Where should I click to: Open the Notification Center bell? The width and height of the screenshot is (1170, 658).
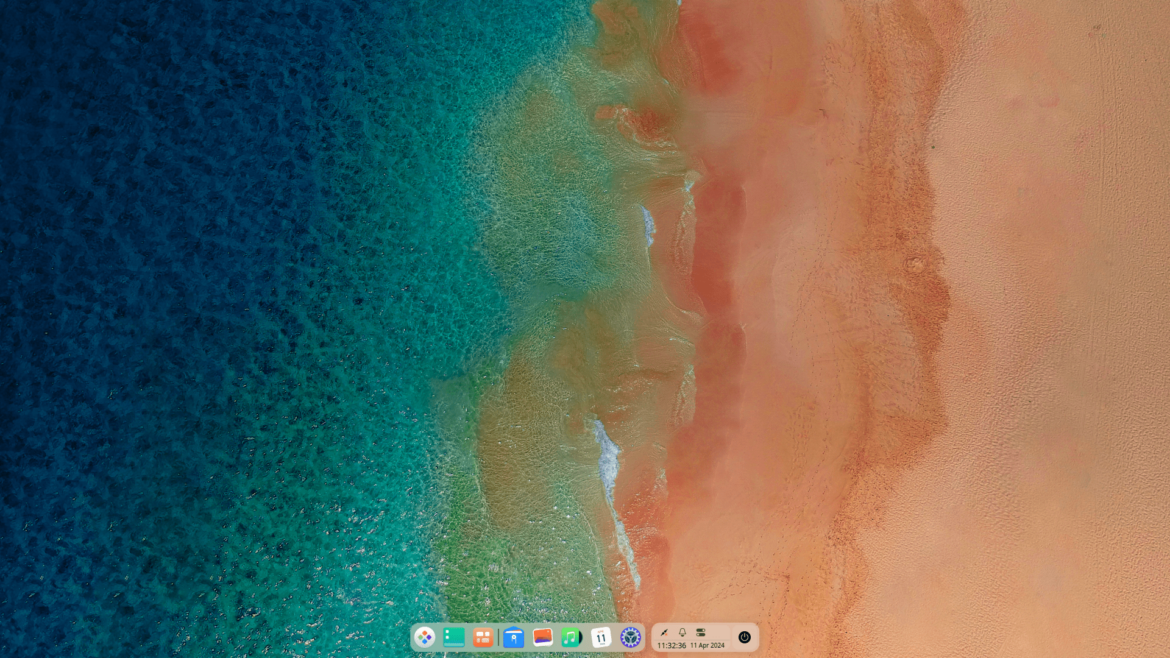[682, 633]
